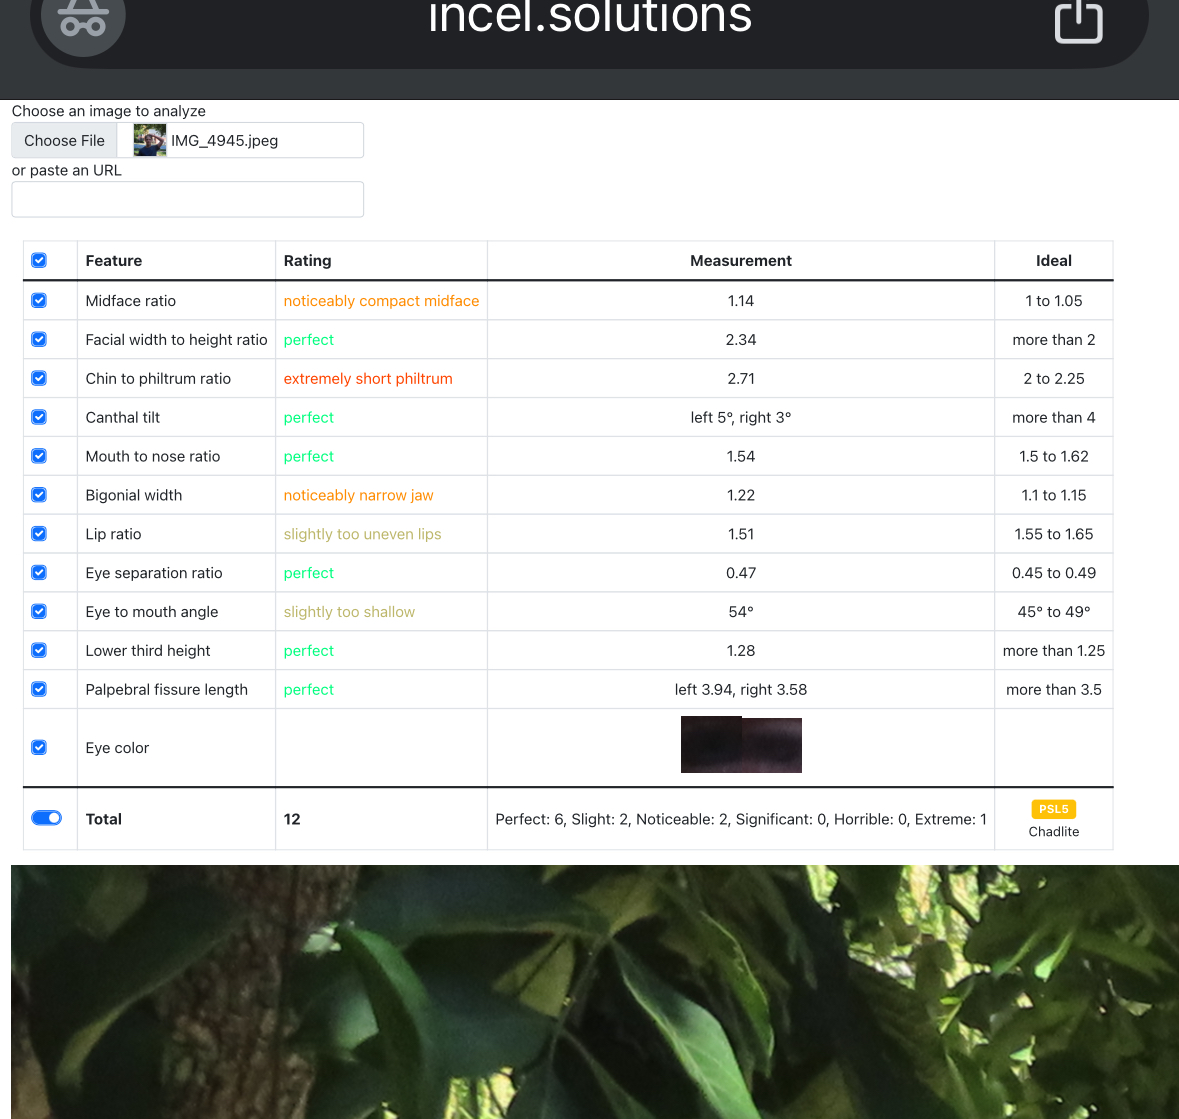Uncheck the Midface ratio checkbox
This screenshot has height=1119, width=1179.
[x=39, y=301]
